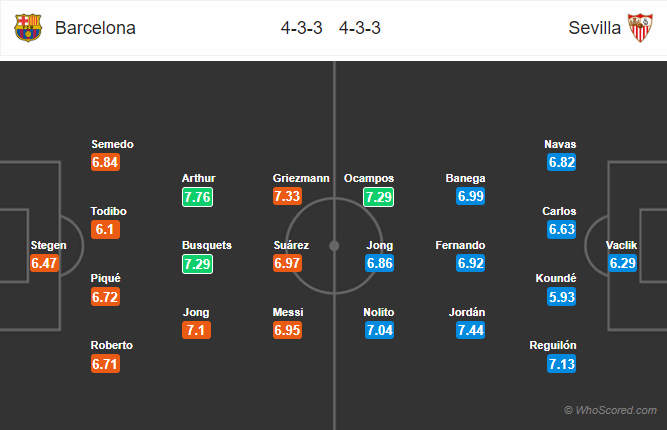This screenshot has height=430, width=667.
Task: Click the Barcelona club crest icon
Action: click(x=28, y=28)
